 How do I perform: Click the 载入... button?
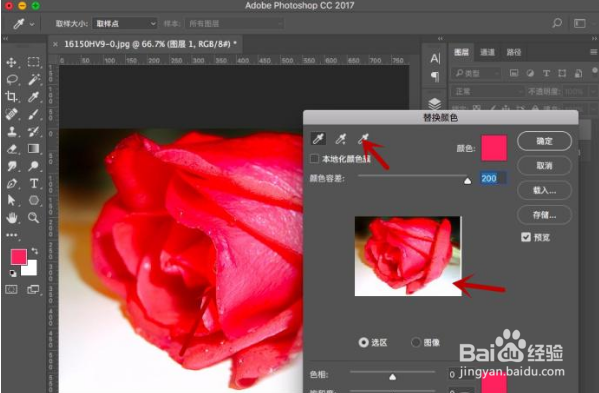[x=544, y=190]
